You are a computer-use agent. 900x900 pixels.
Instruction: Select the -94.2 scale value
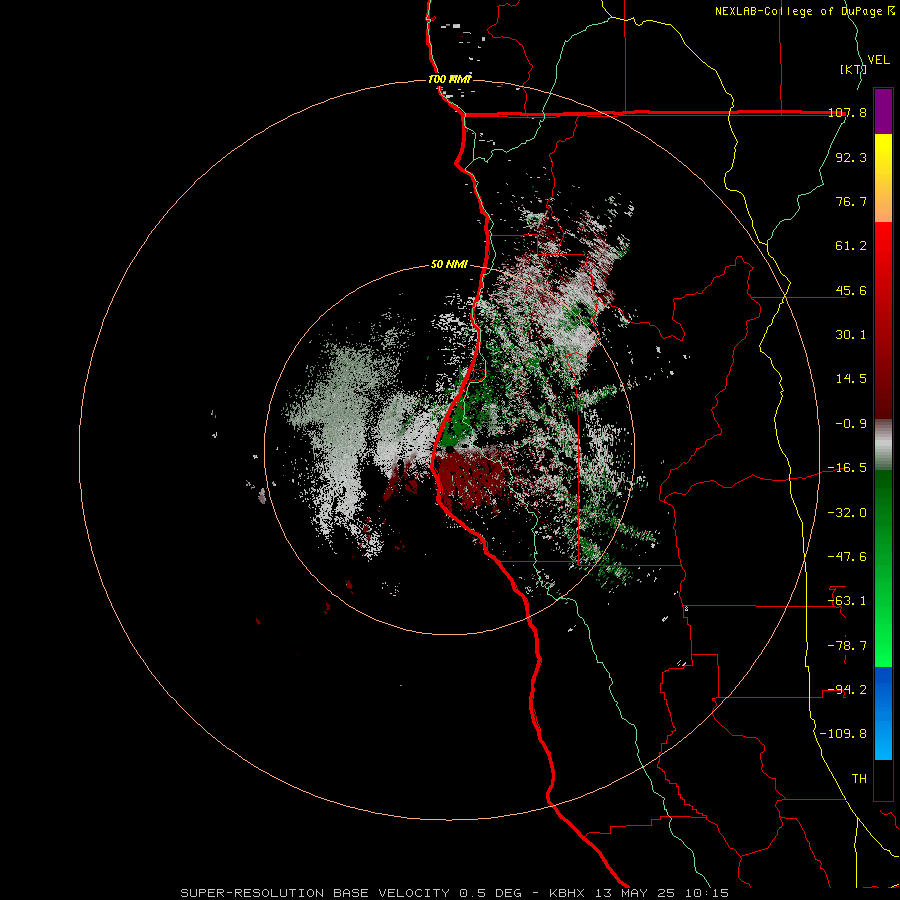click(x=848, y=690)
